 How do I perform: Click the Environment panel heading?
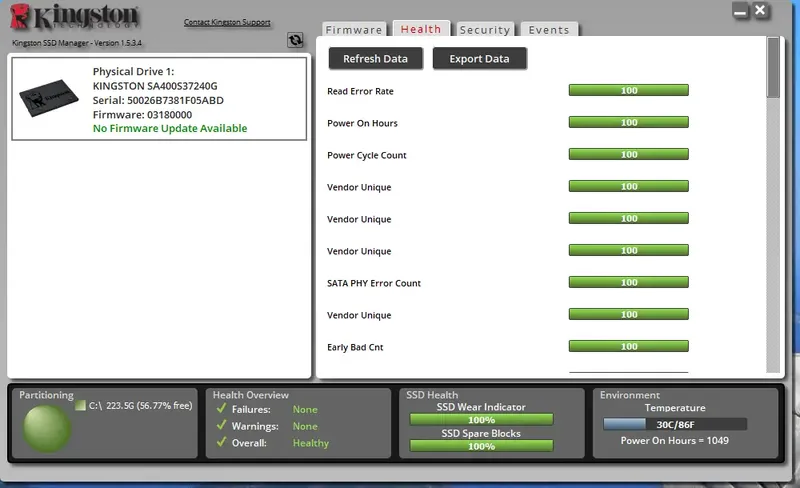point(630,395)
